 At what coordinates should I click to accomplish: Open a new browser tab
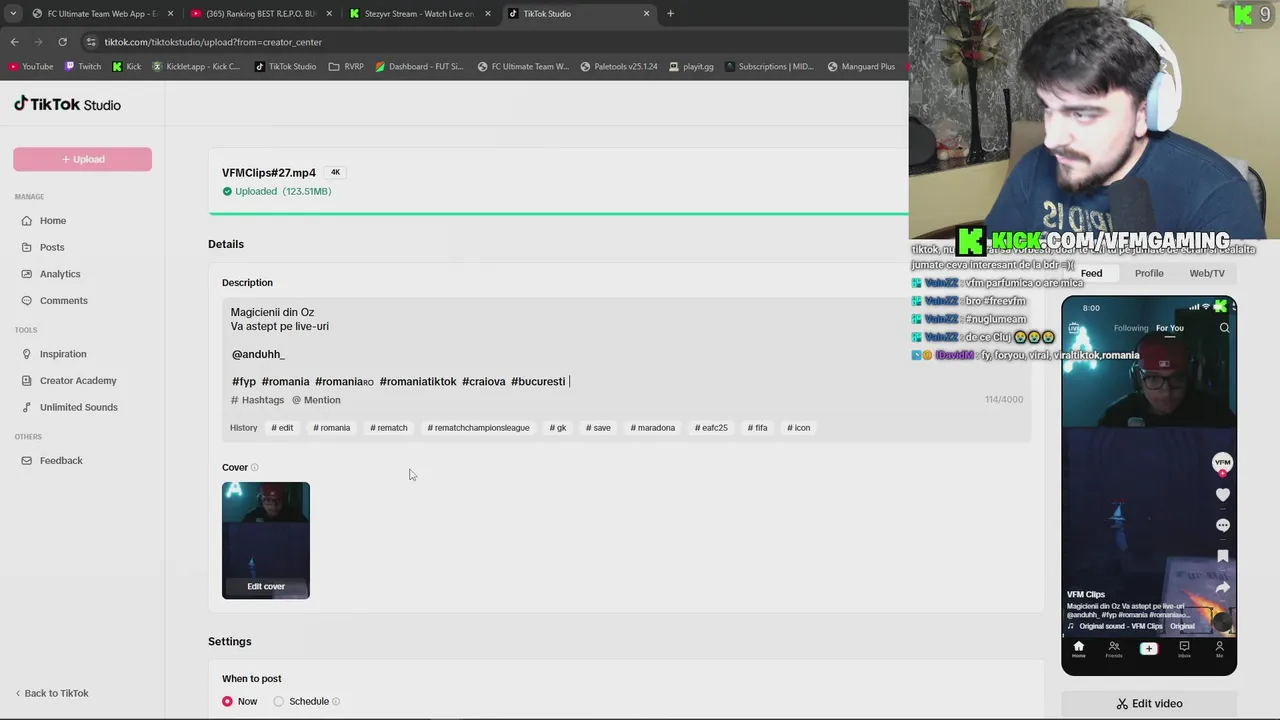[670, 14]
